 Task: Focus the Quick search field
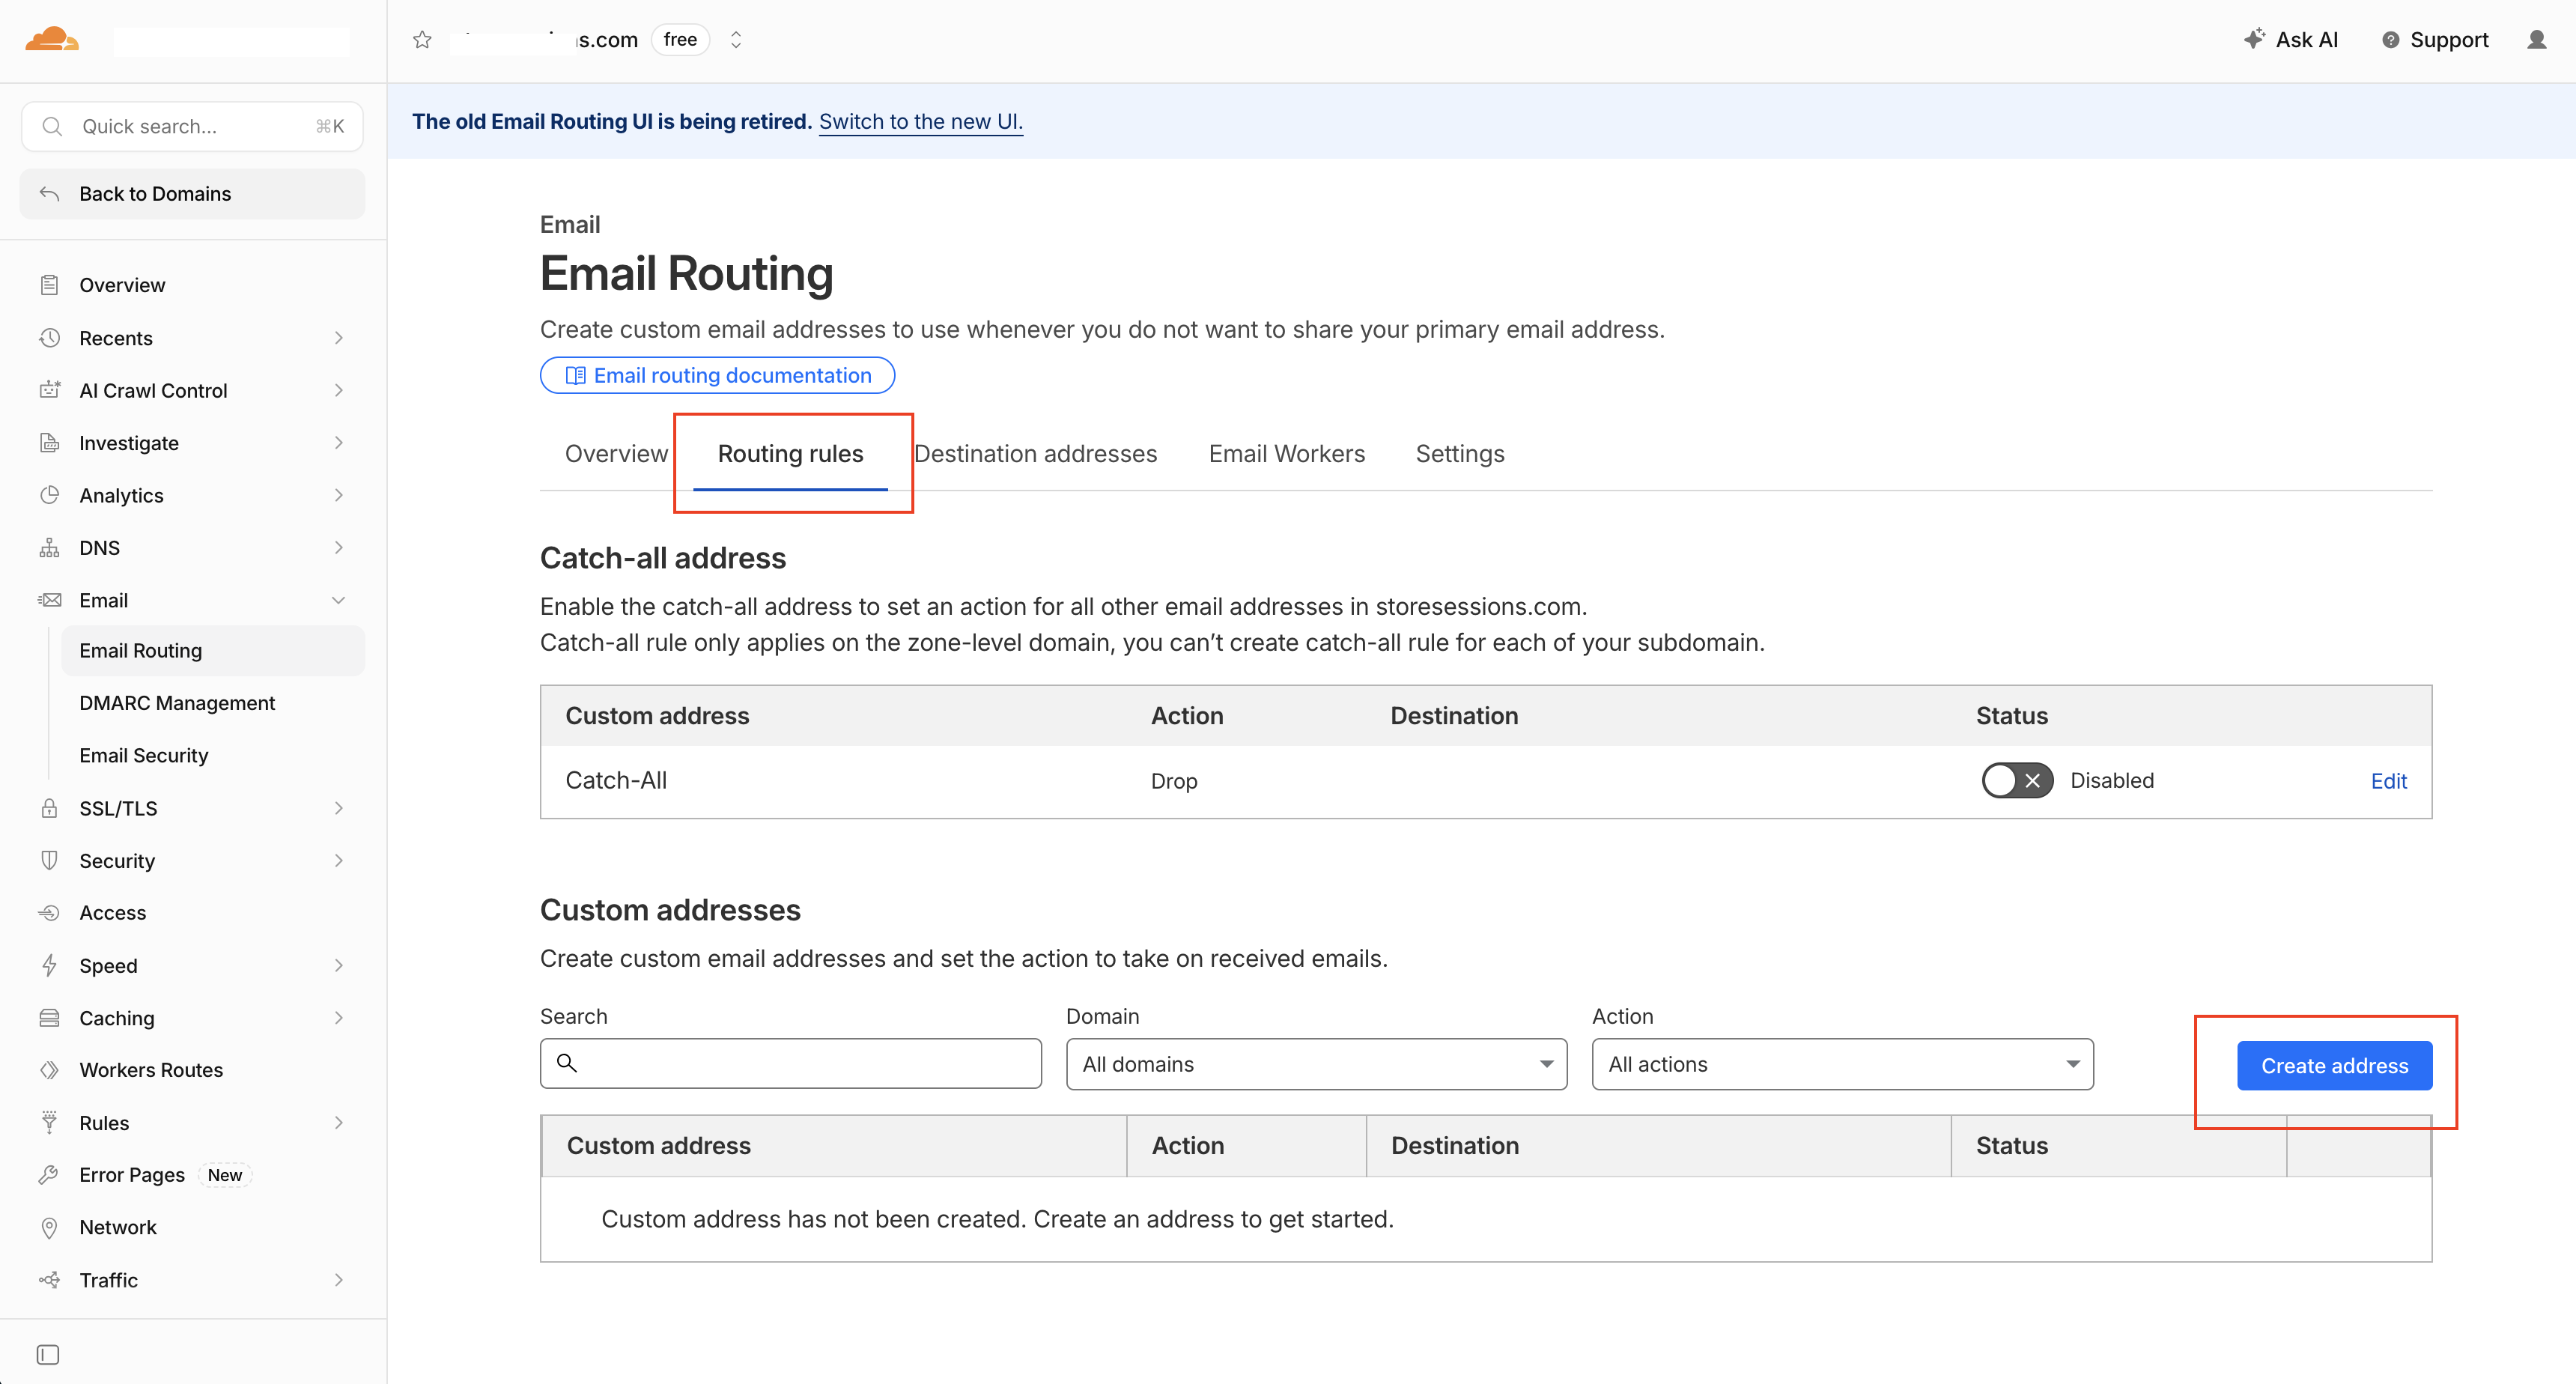[192, 126]
